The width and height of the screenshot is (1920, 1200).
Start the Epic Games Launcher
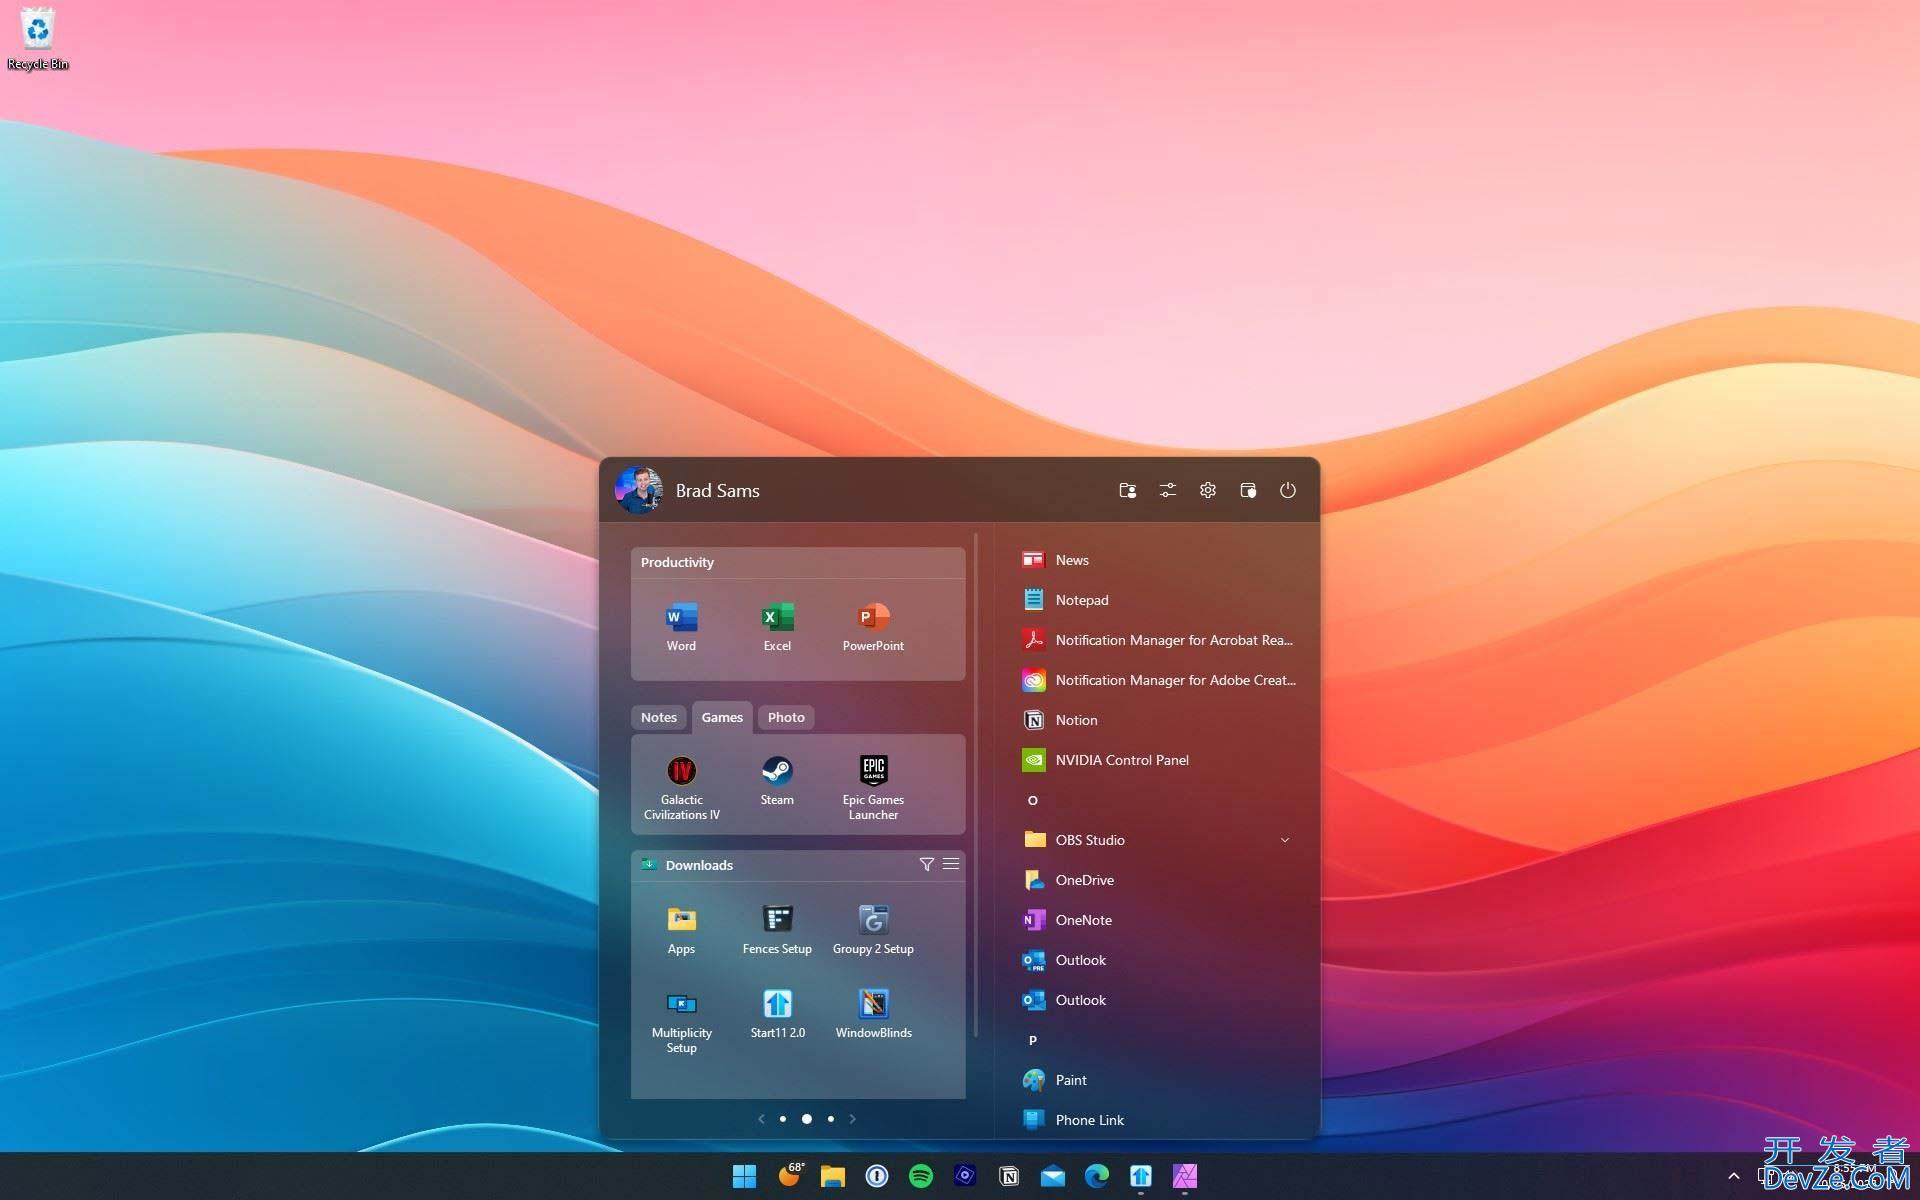pos(873,788)
